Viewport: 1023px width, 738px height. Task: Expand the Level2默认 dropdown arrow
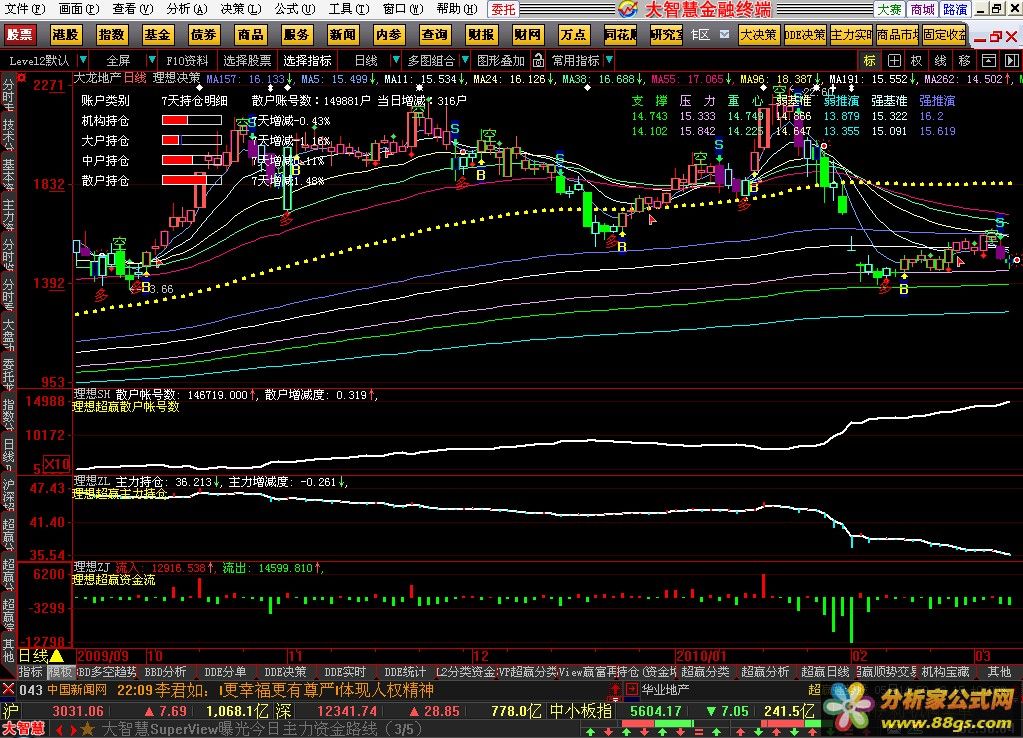tap(83, 61)
